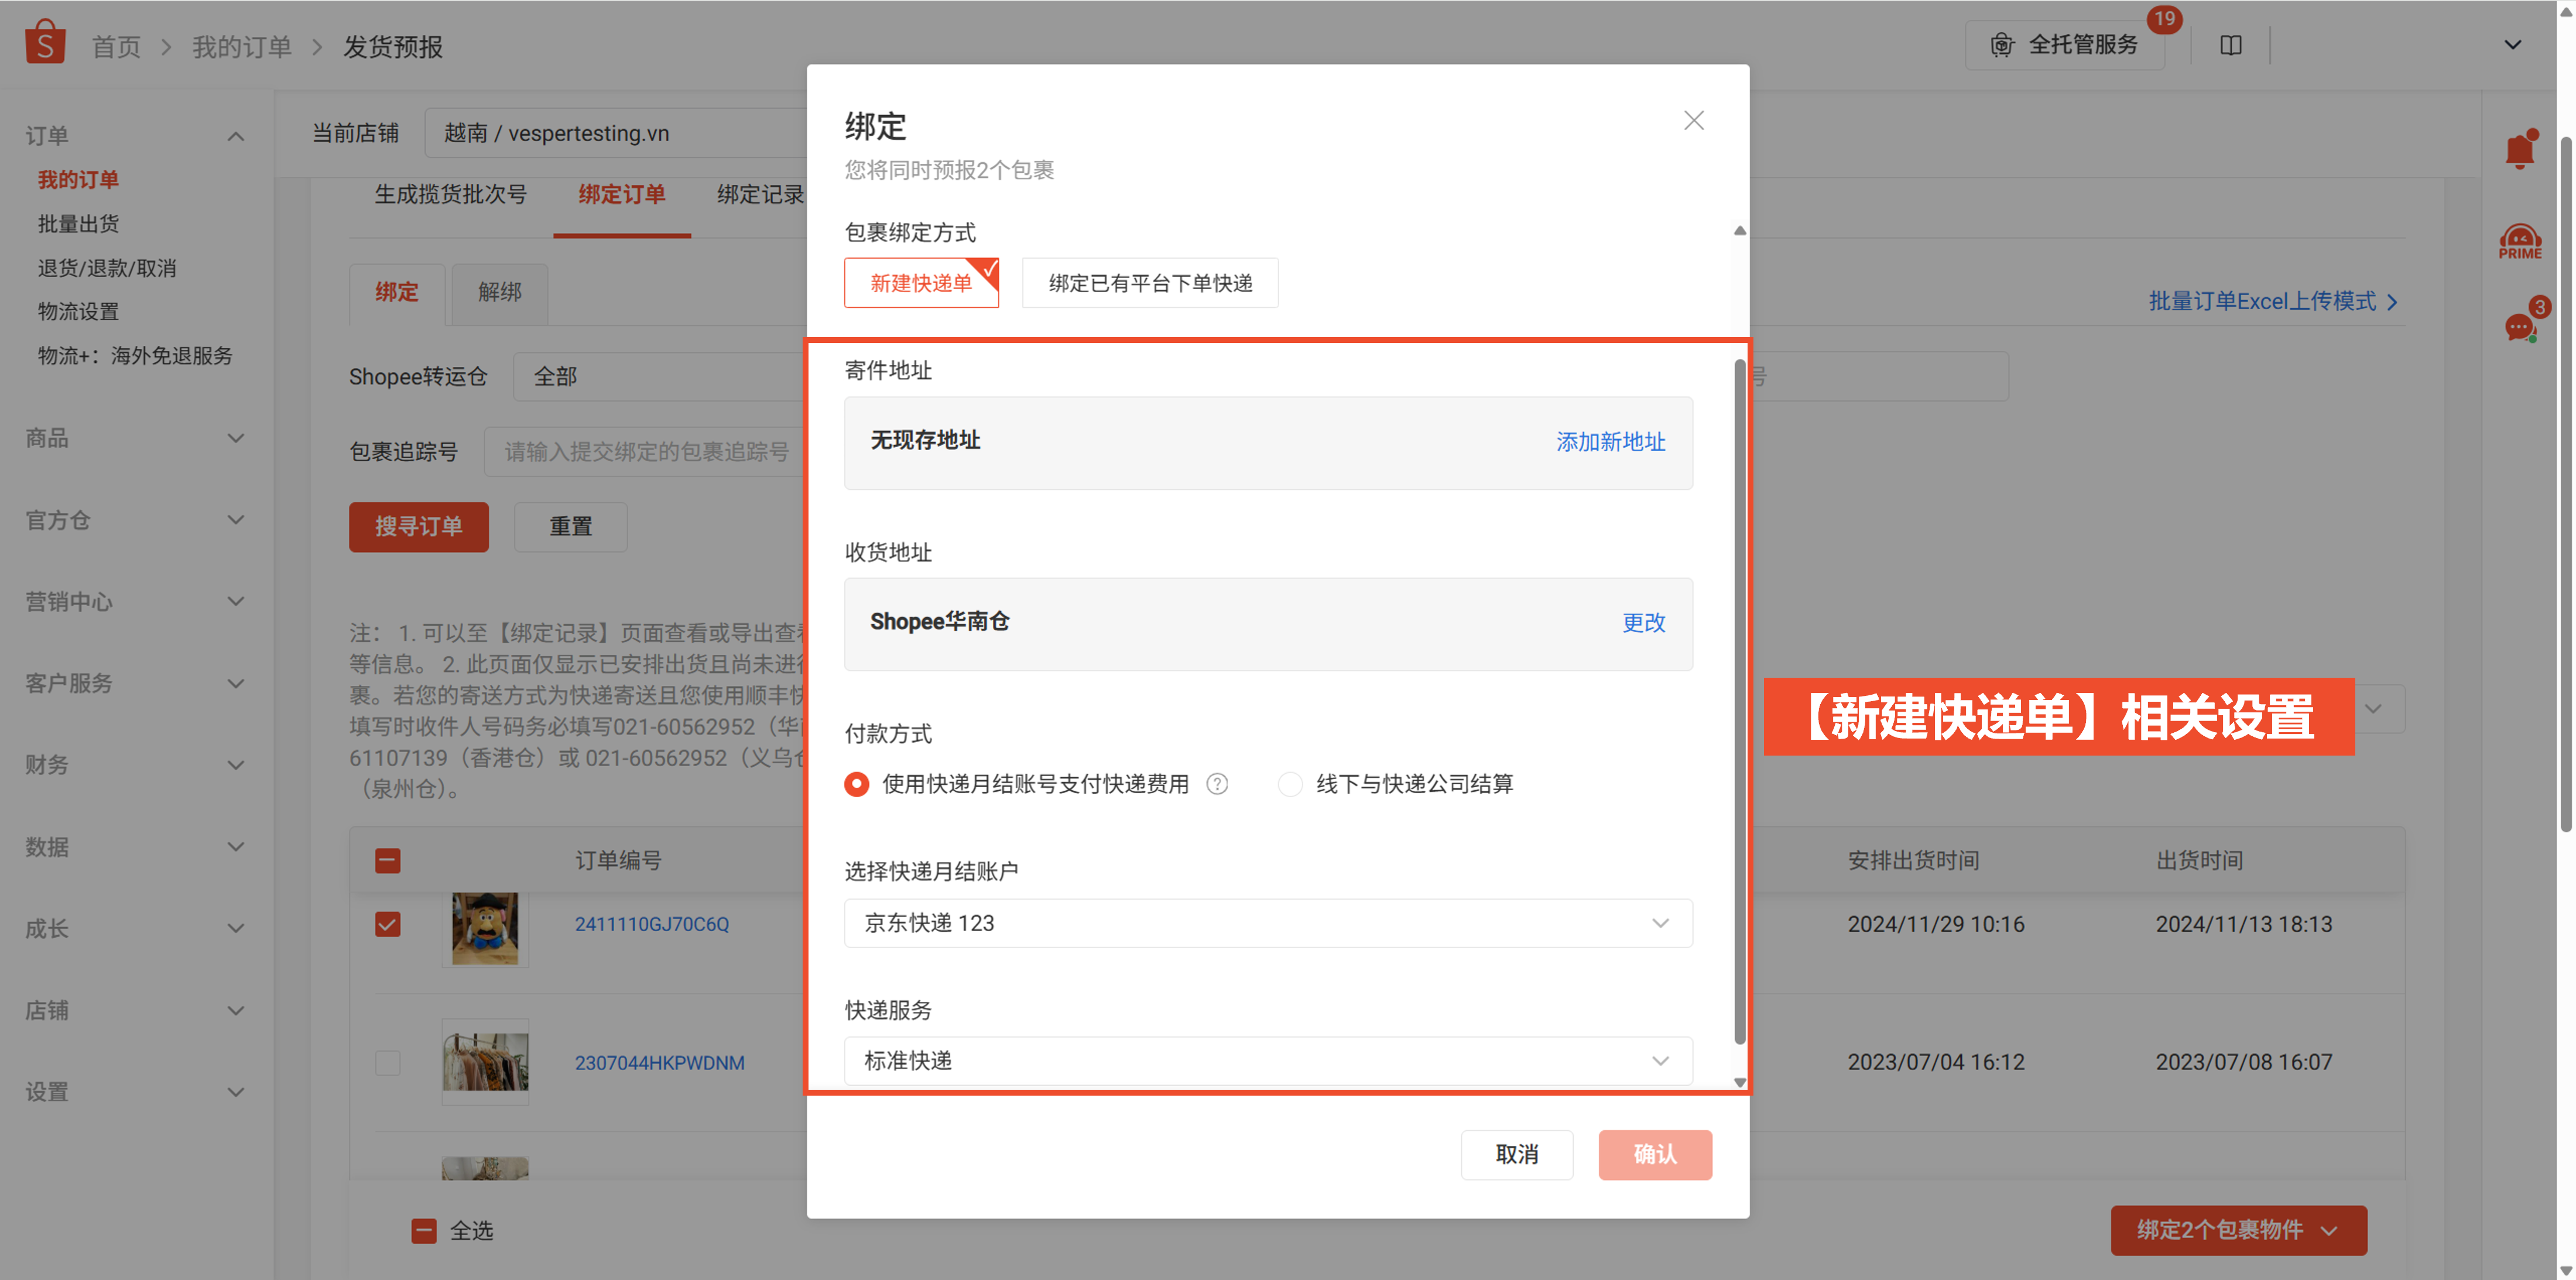The width and height of the screenshot is (2576, 1280).
Task: Open the book guide icon in header
Action: [2230, 45]
